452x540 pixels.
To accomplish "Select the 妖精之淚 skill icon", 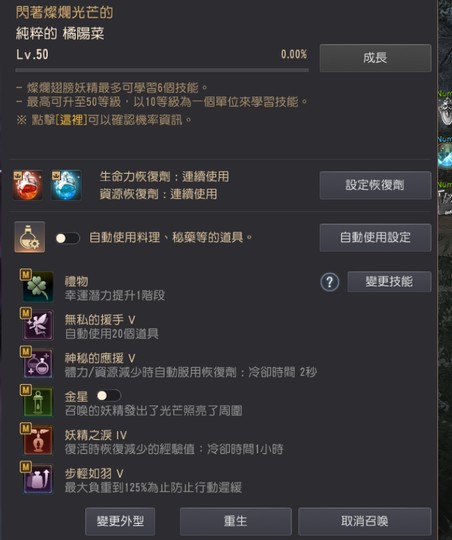I will point(38,440).
